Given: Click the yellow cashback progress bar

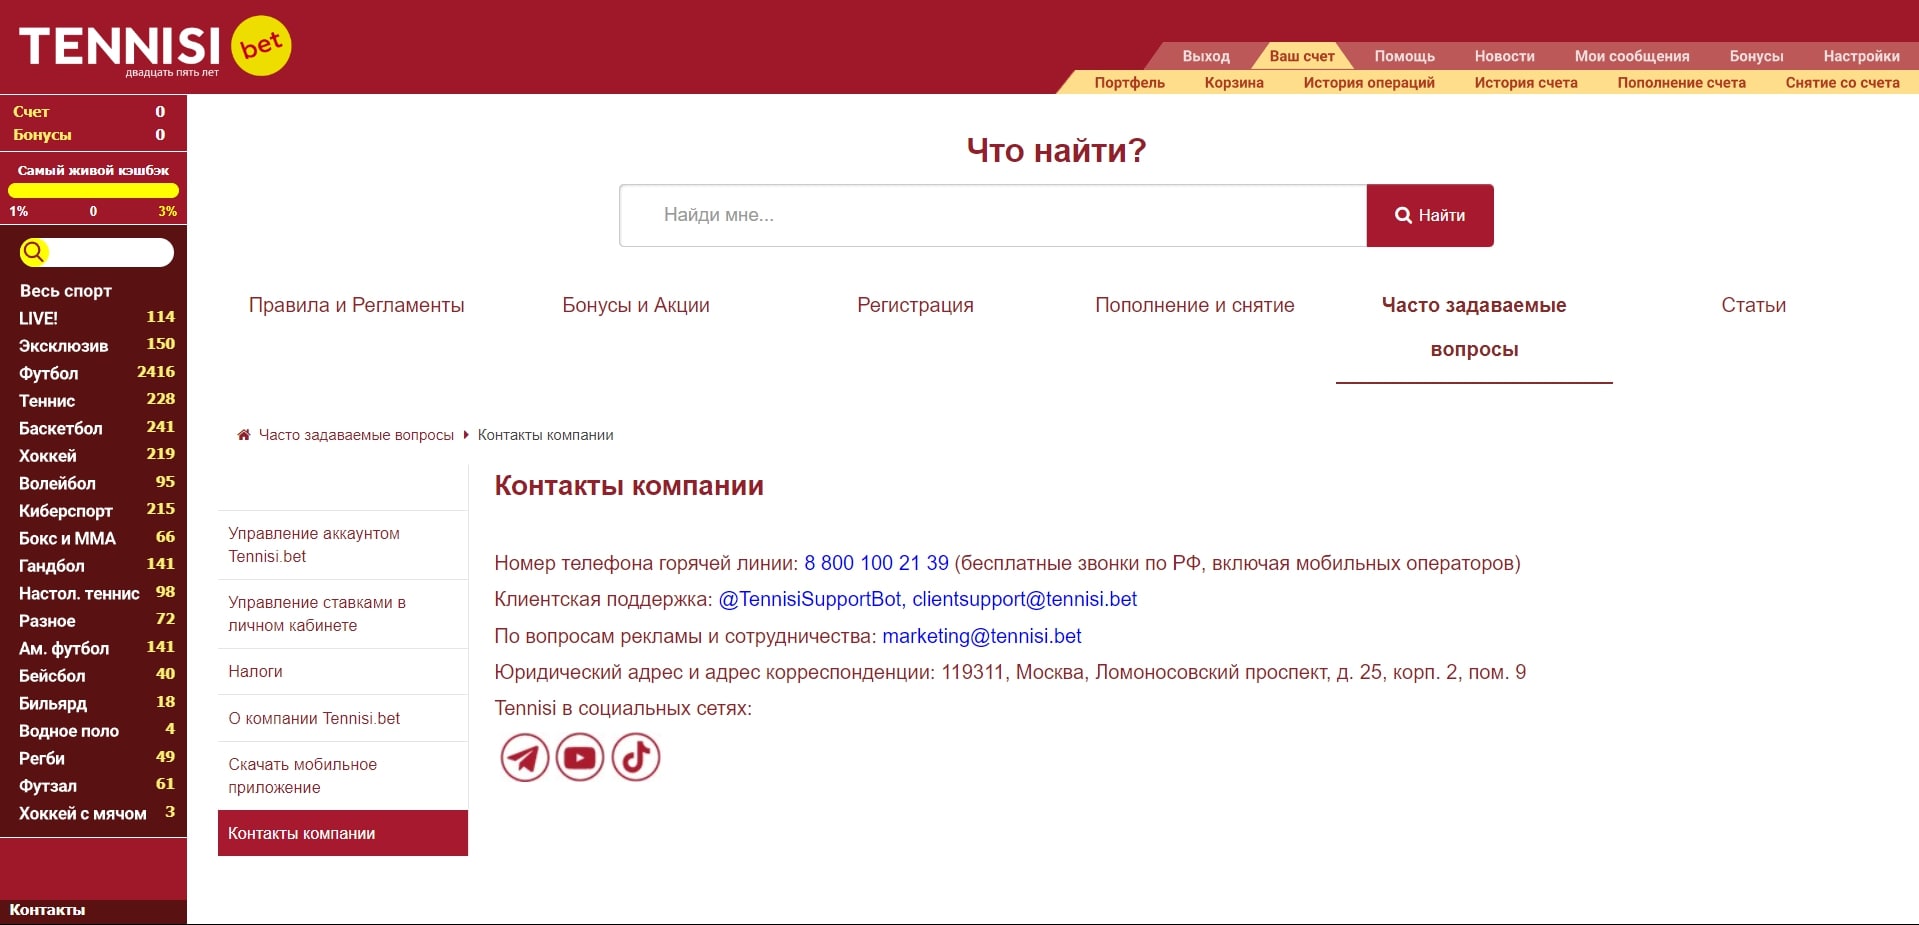Looking at the screenshot, I should [x=93, y=191].
